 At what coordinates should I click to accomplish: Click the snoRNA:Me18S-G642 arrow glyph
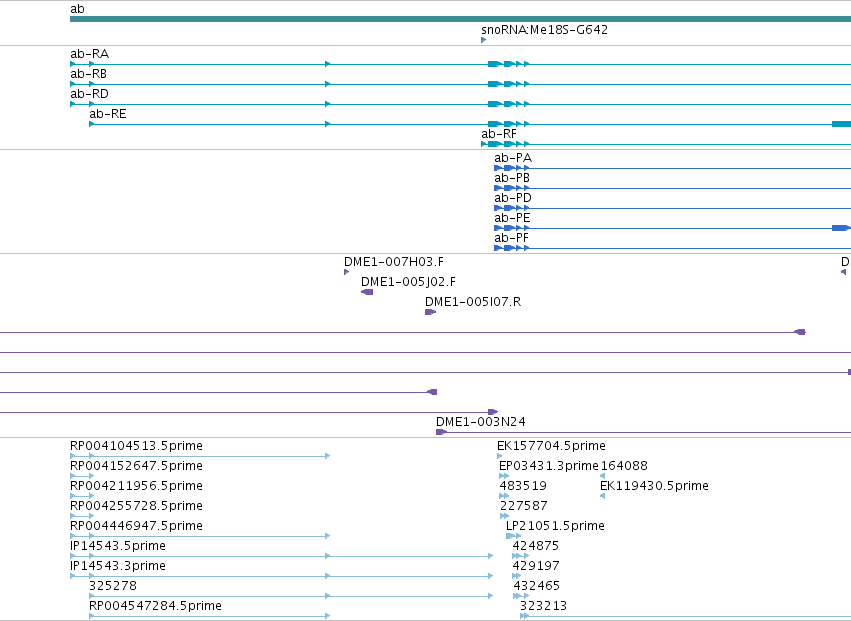click(x=484, y=40)
